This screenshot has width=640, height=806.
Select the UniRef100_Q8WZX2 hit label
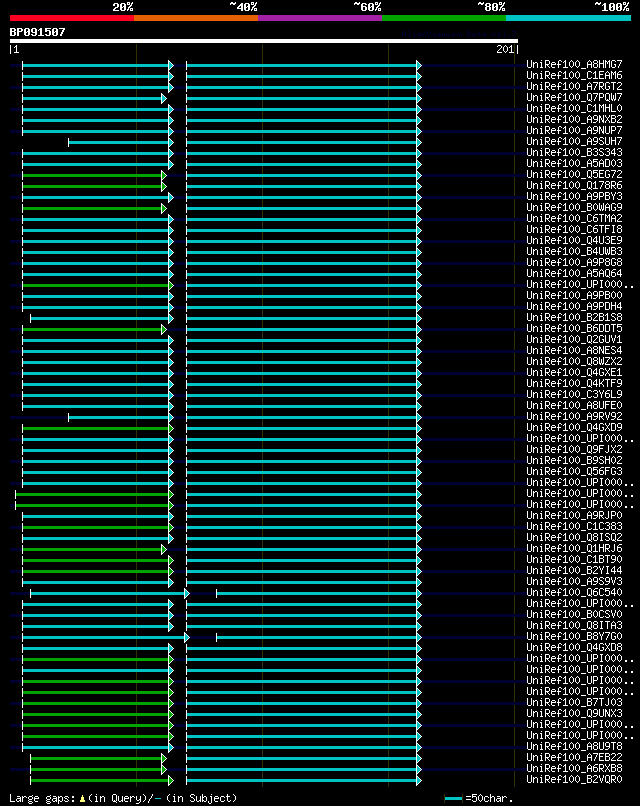(574, 361)
